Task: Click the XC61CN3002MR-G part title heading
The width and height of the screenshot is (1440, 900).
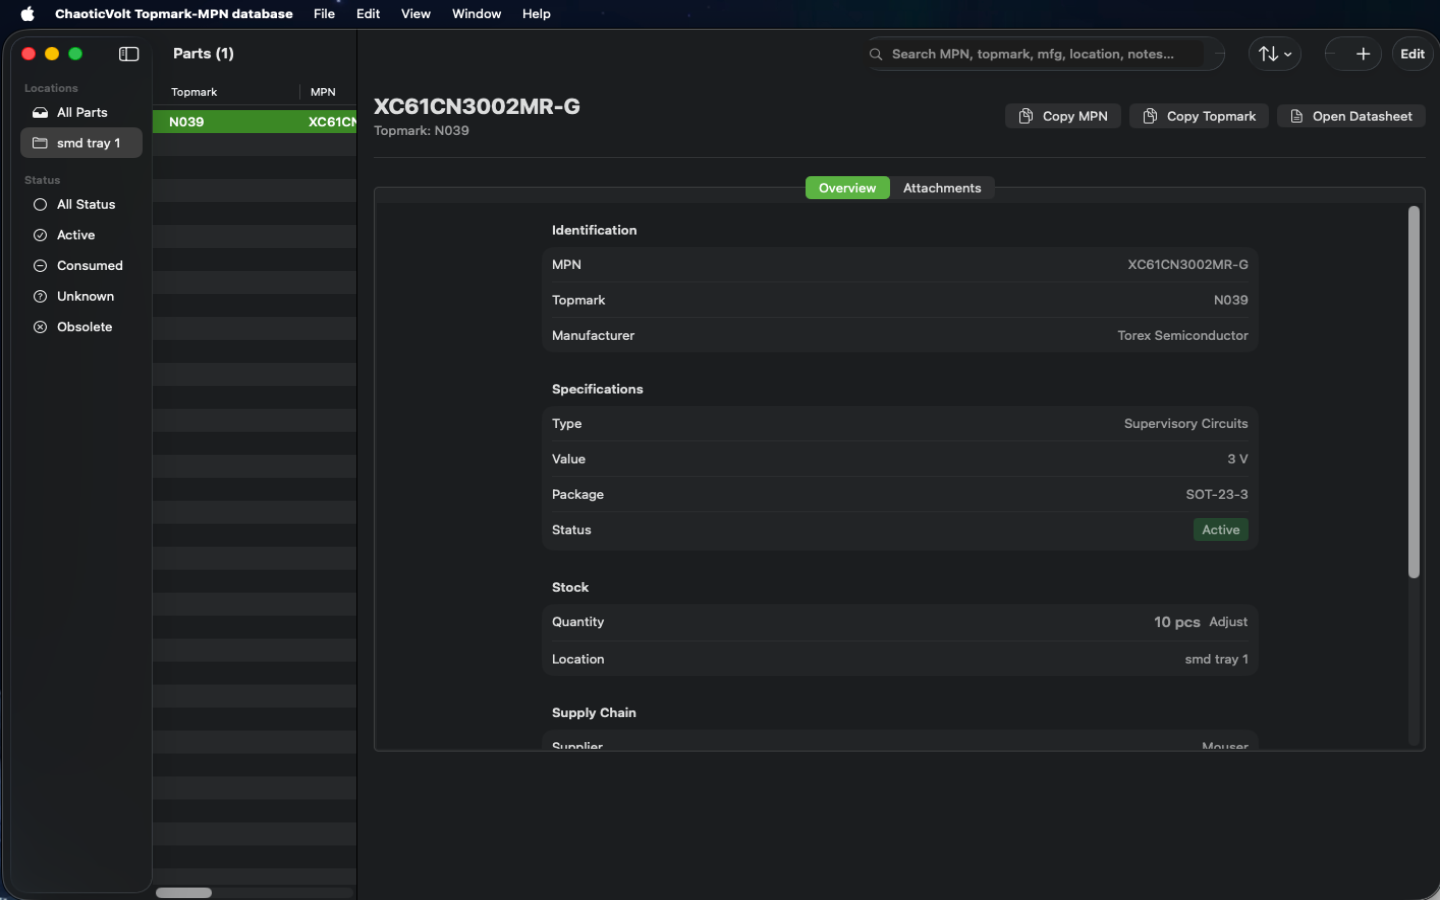Action: tap(477, 107)
